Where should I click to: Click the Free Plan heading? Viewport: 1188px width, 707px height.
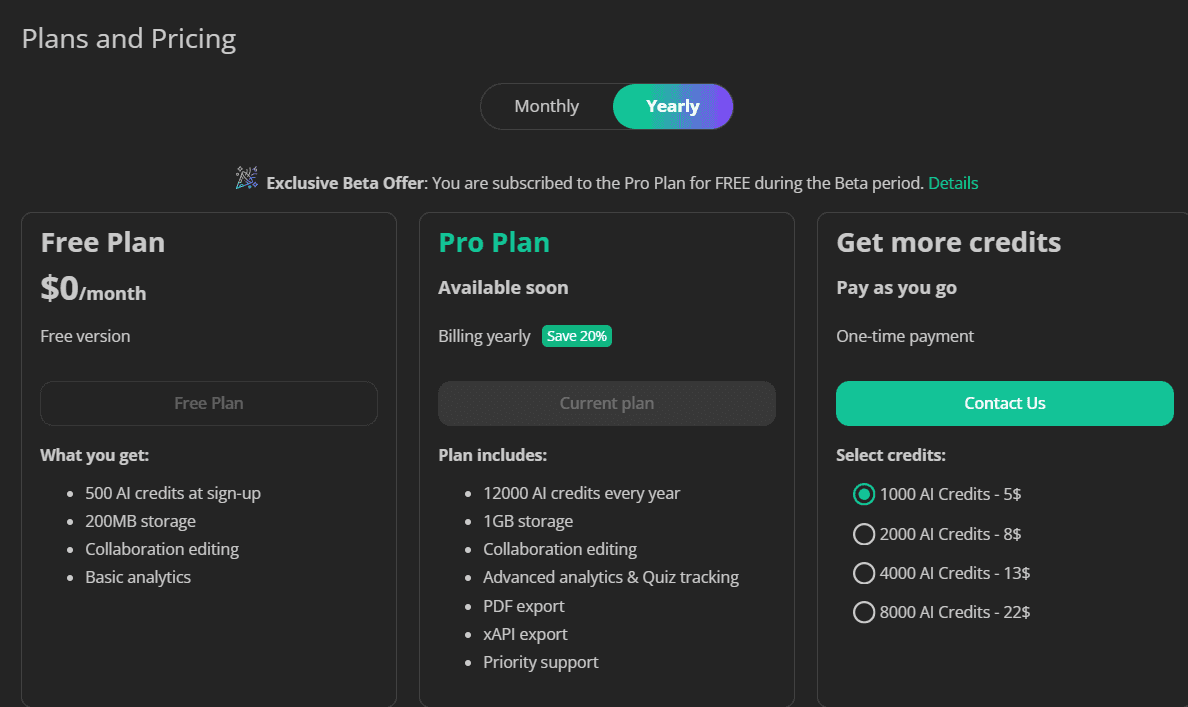coord(102,242)
